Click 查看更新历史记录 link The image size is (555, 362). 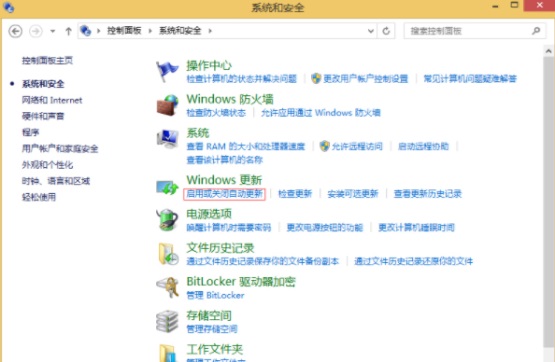coord(428,194)
